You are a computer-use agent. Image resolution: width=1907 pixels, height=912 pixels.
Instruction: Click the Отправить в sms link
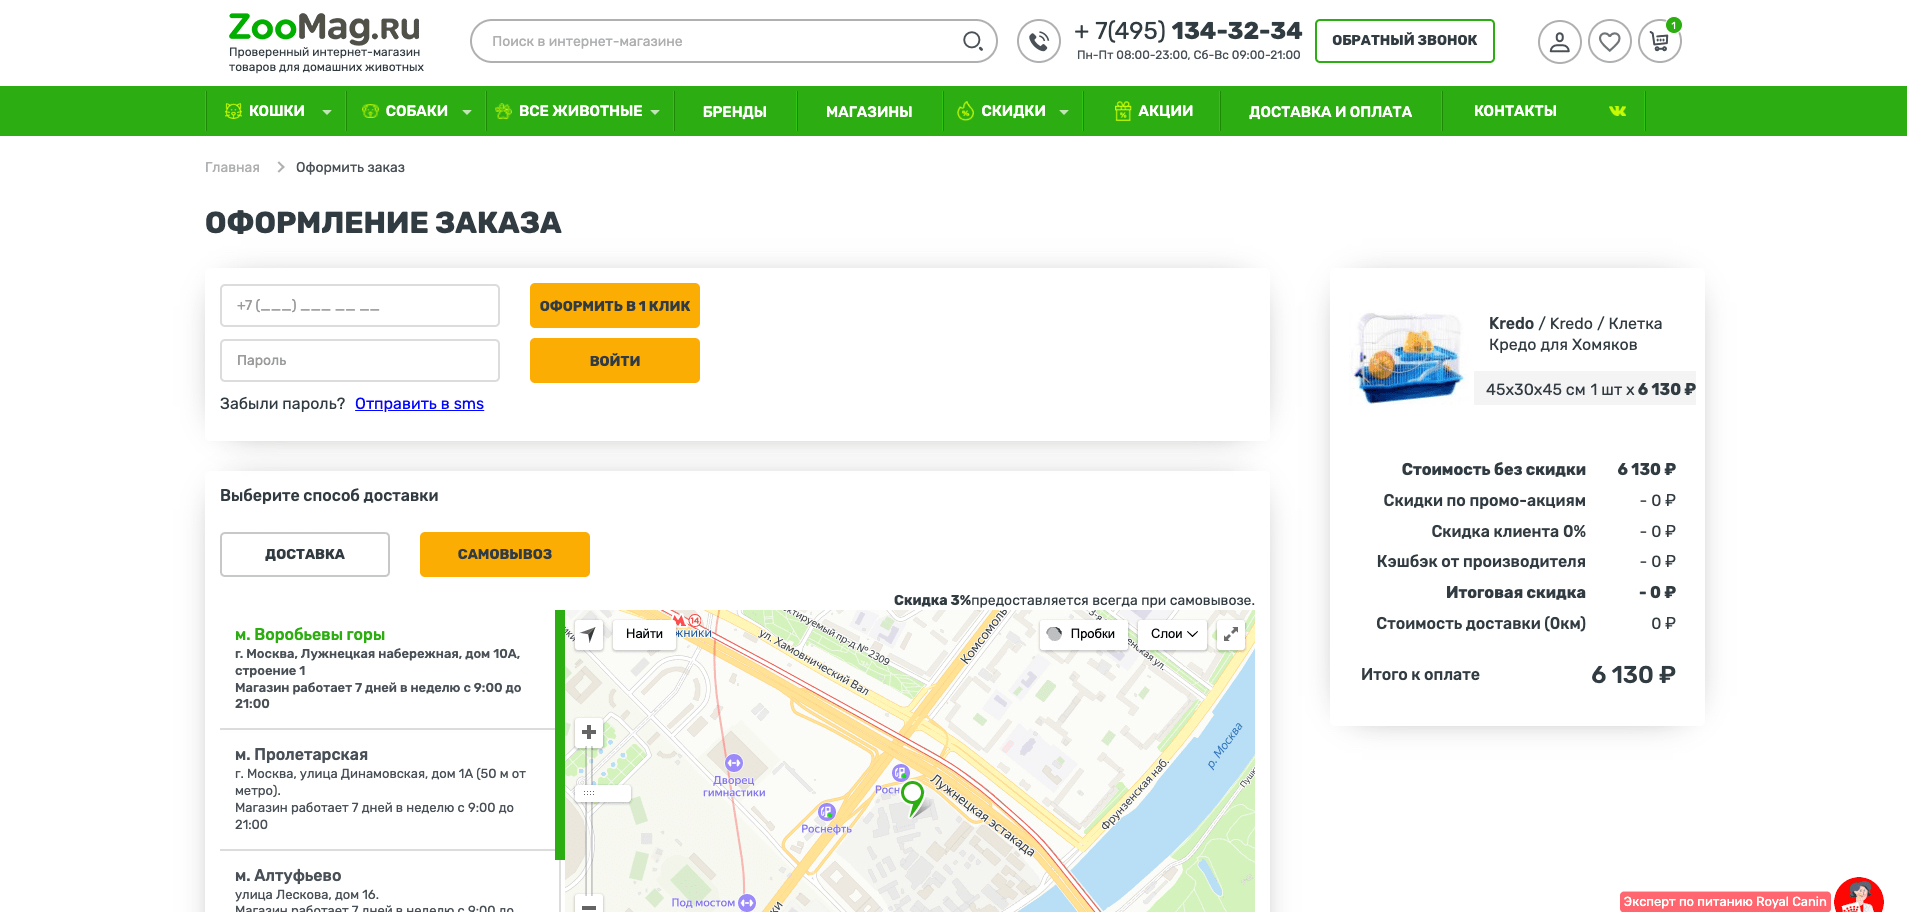[x=419, y=404]
